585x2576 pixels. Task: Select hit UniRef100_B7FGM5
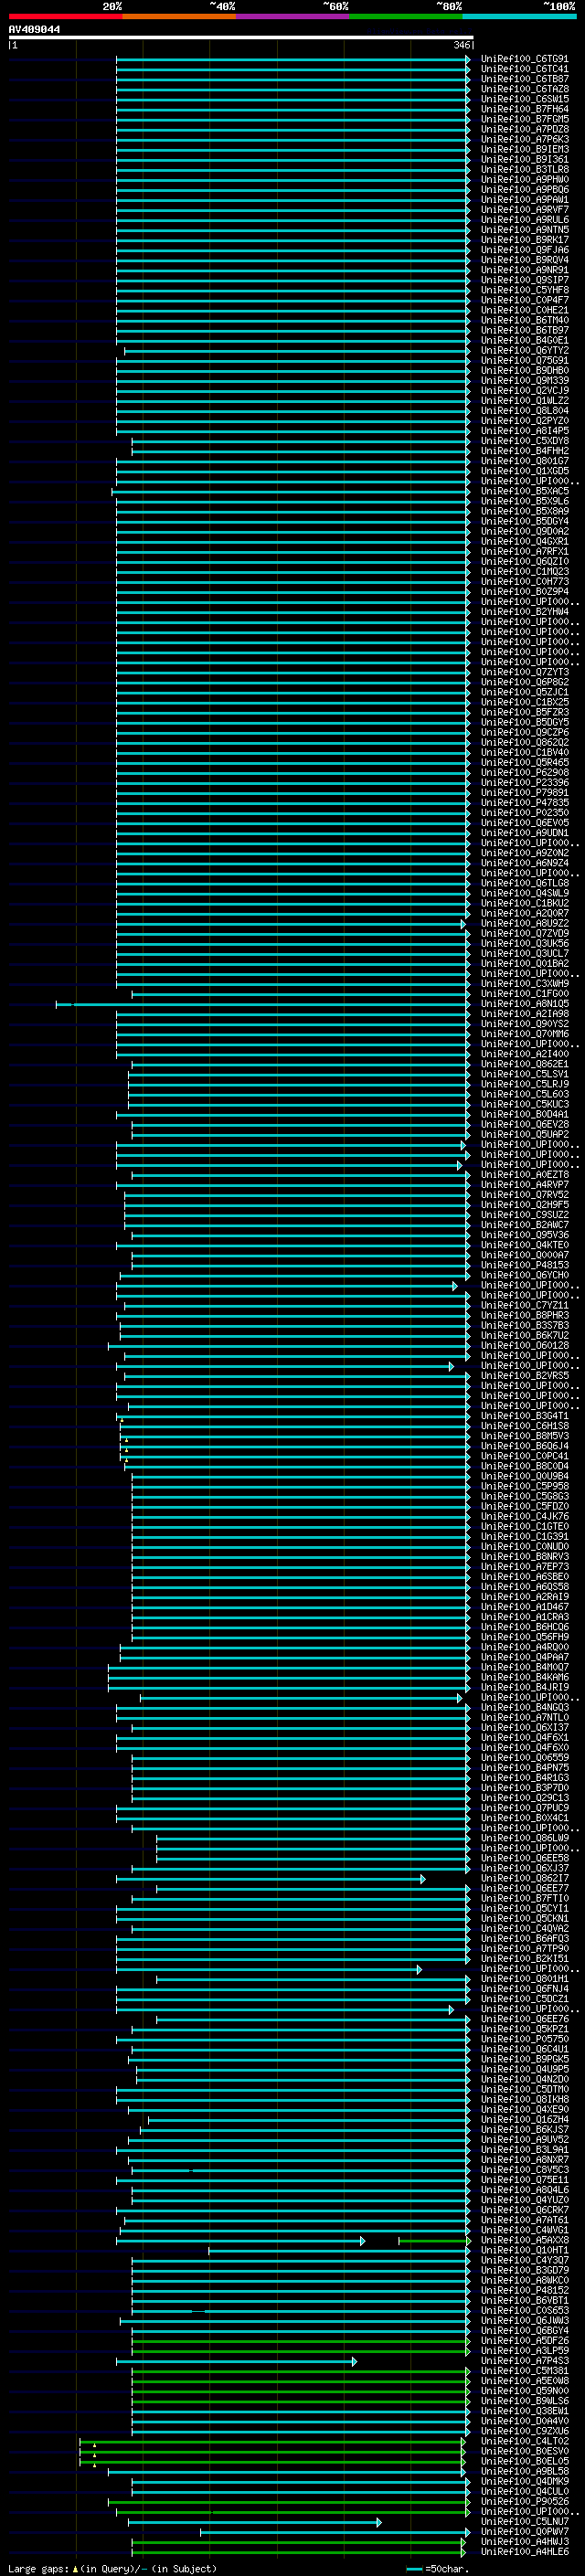524,119
